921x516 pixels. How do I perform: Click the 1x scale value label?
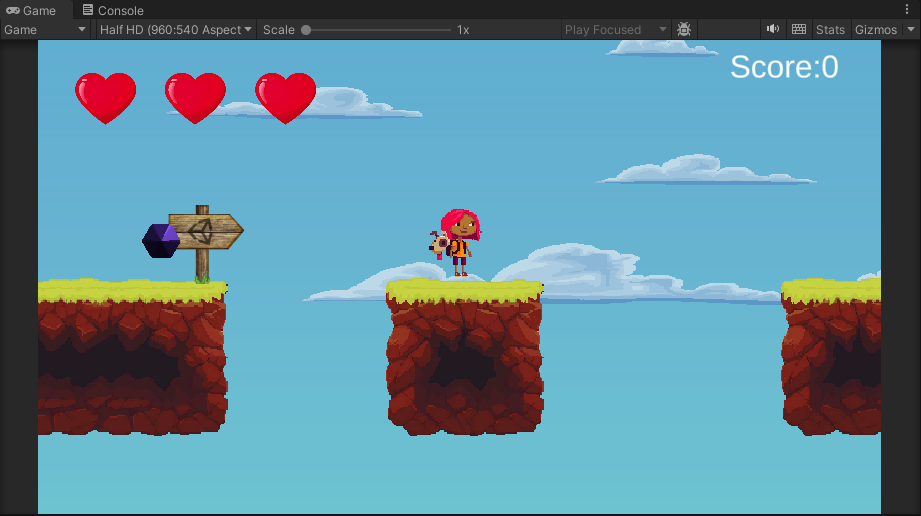(463, 30)
